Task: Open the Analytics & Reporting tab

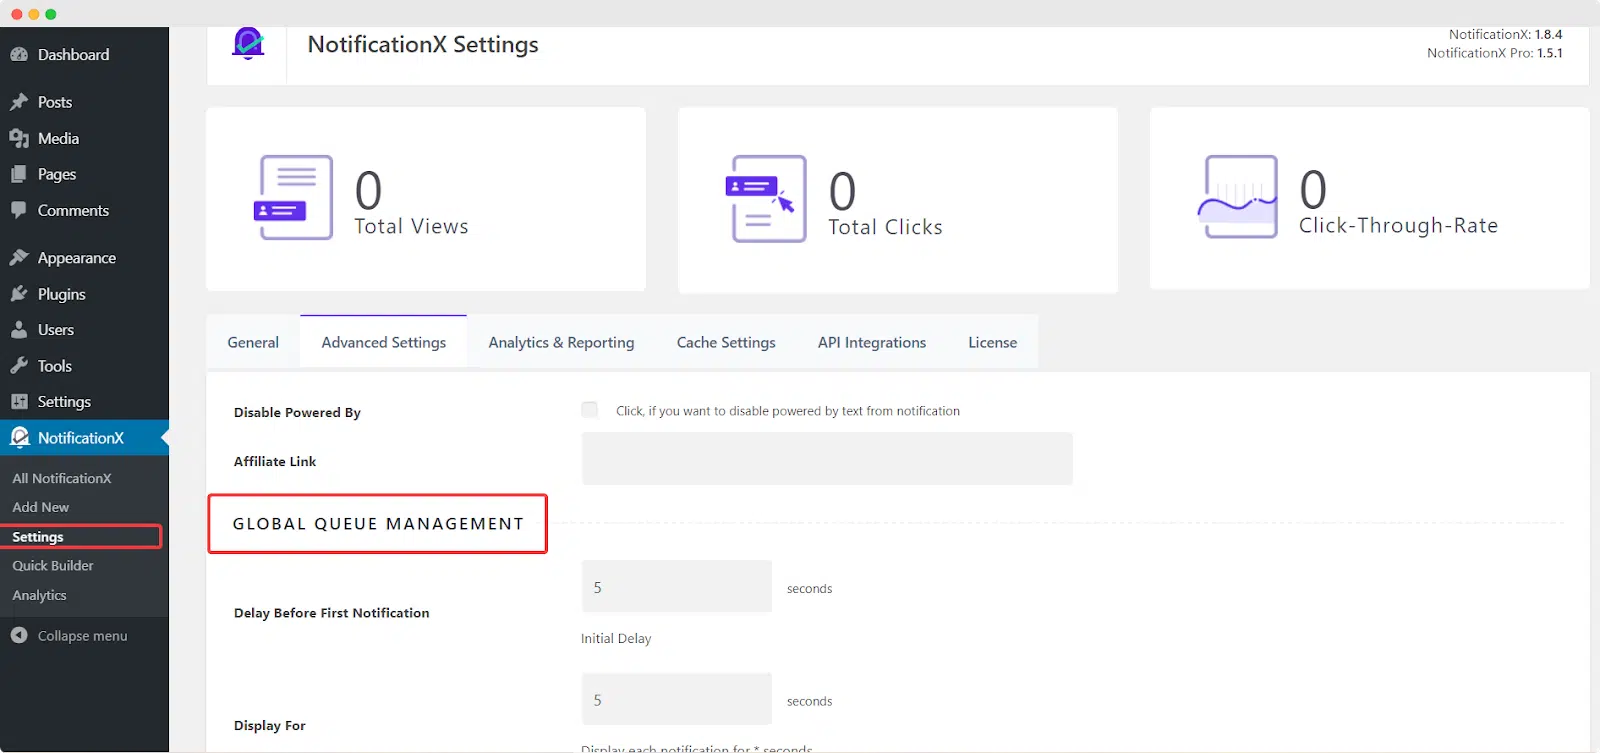Action: pyautogui.click(x=561, y=342)
